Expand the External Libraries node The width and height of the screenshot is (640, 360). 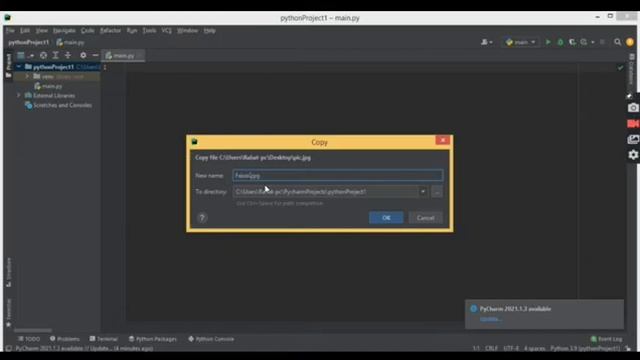coord(19,95)
